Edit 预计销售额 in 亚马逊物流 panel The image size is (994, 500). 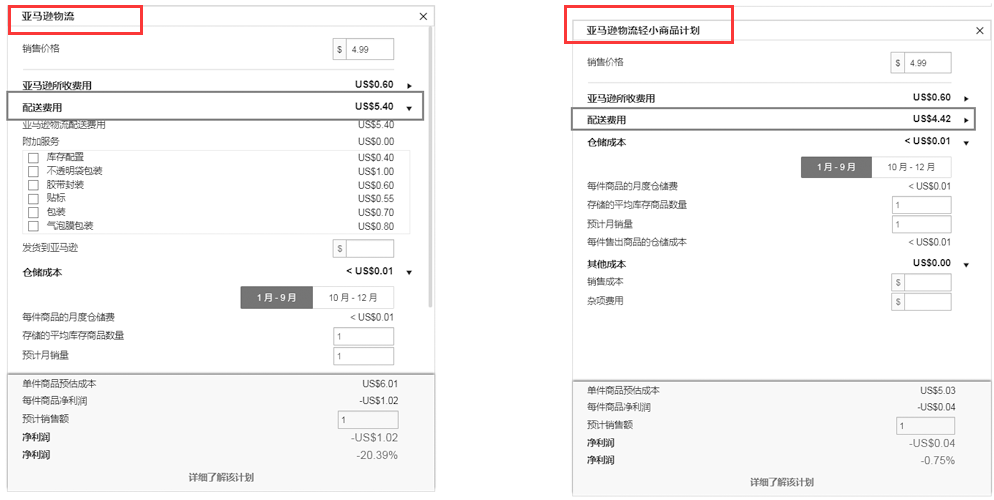pyautogui.click(x=368, y=420)
